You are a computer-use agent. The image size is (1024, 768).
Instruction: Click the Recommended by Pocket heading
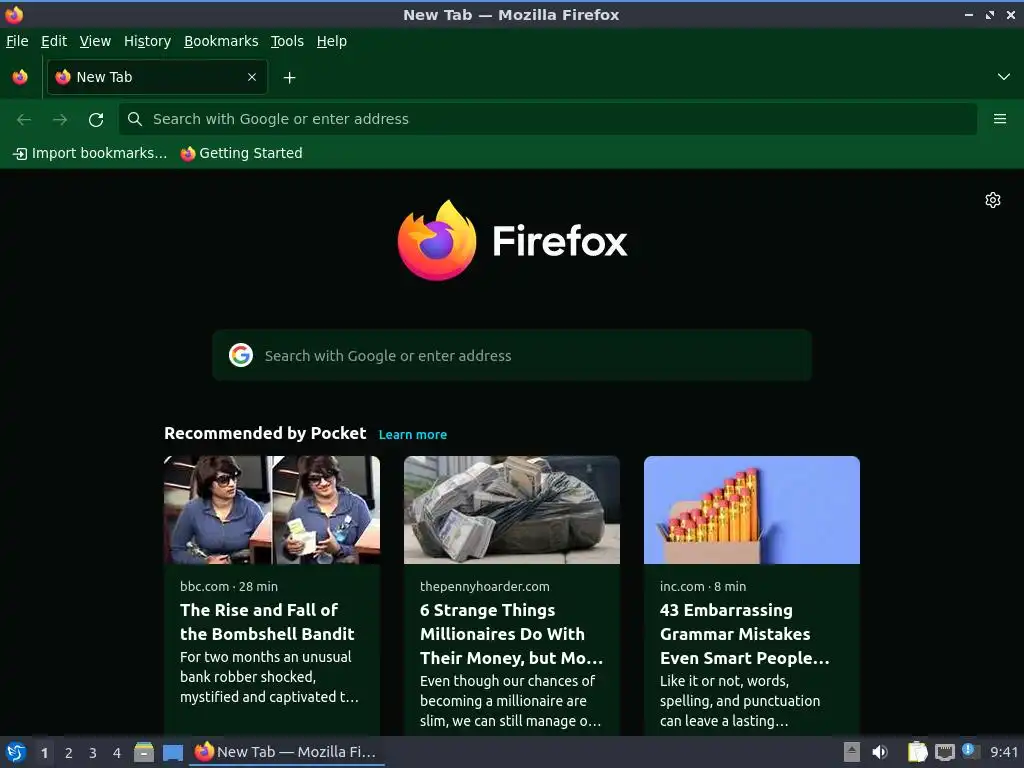click(265, 434)
